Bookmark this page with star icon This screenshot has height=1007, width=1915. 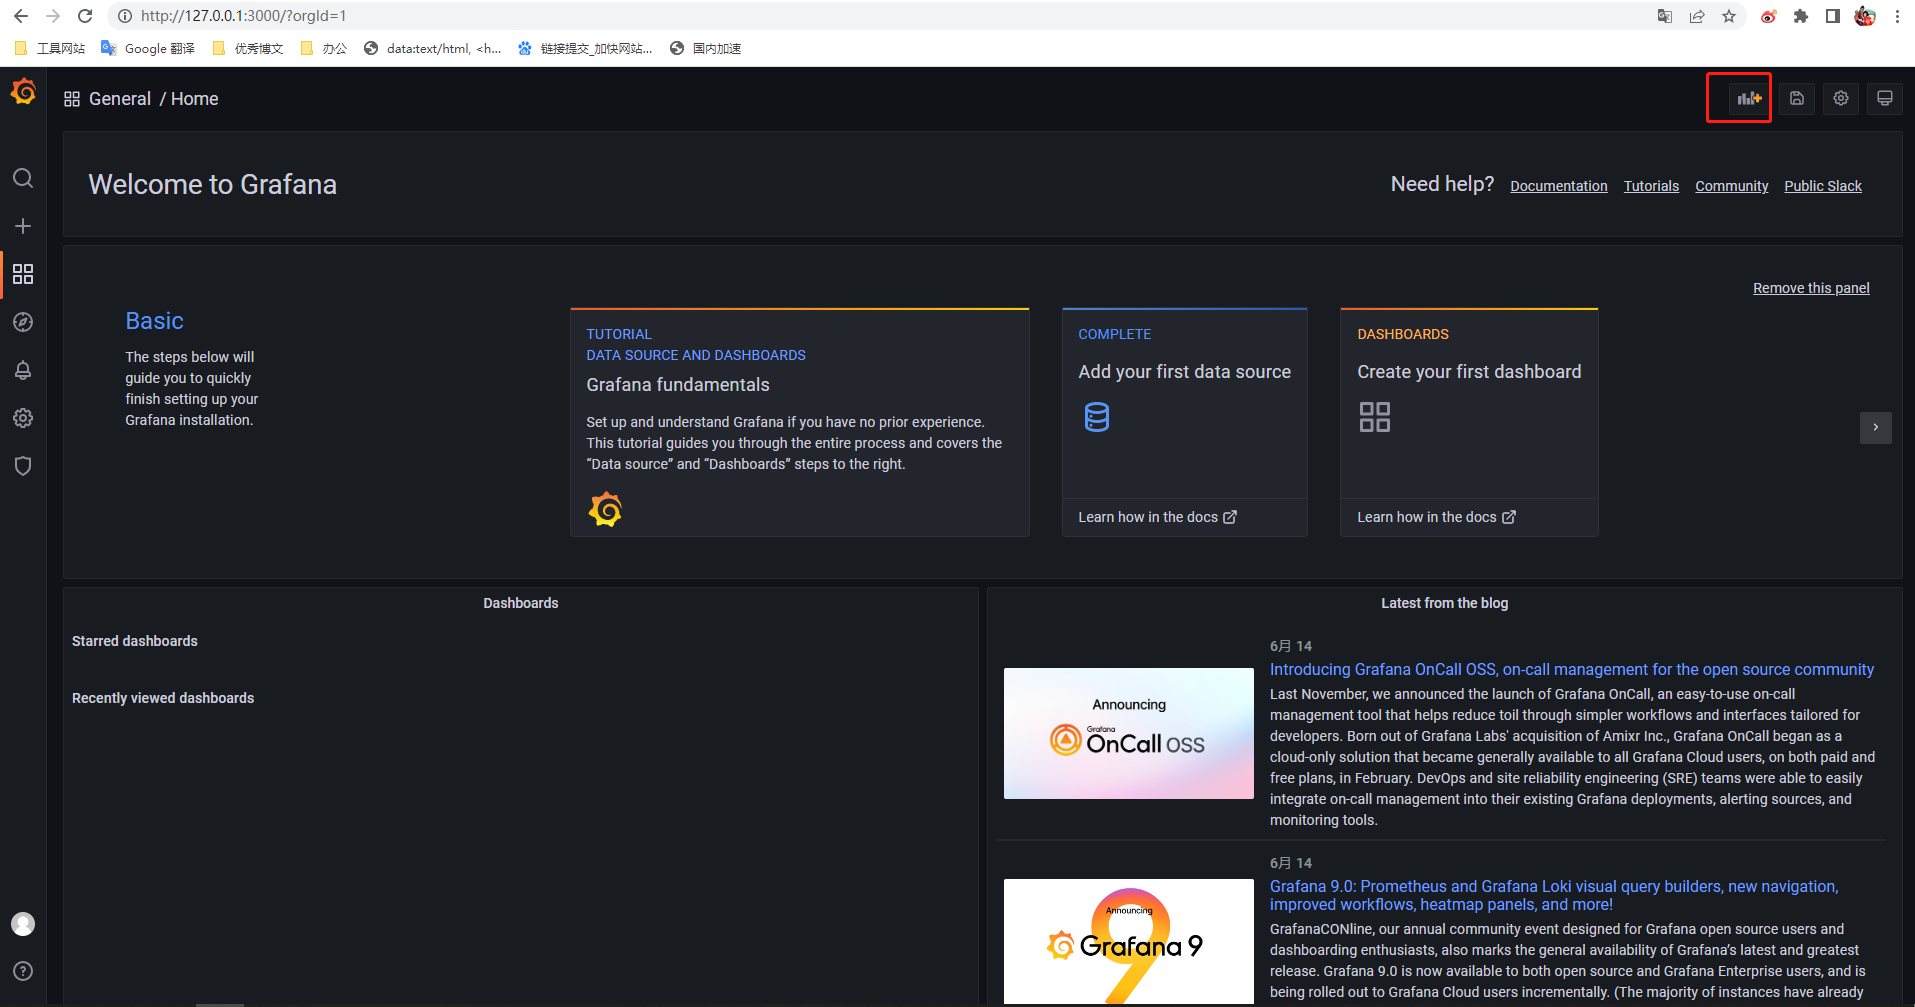[1729, 16]
